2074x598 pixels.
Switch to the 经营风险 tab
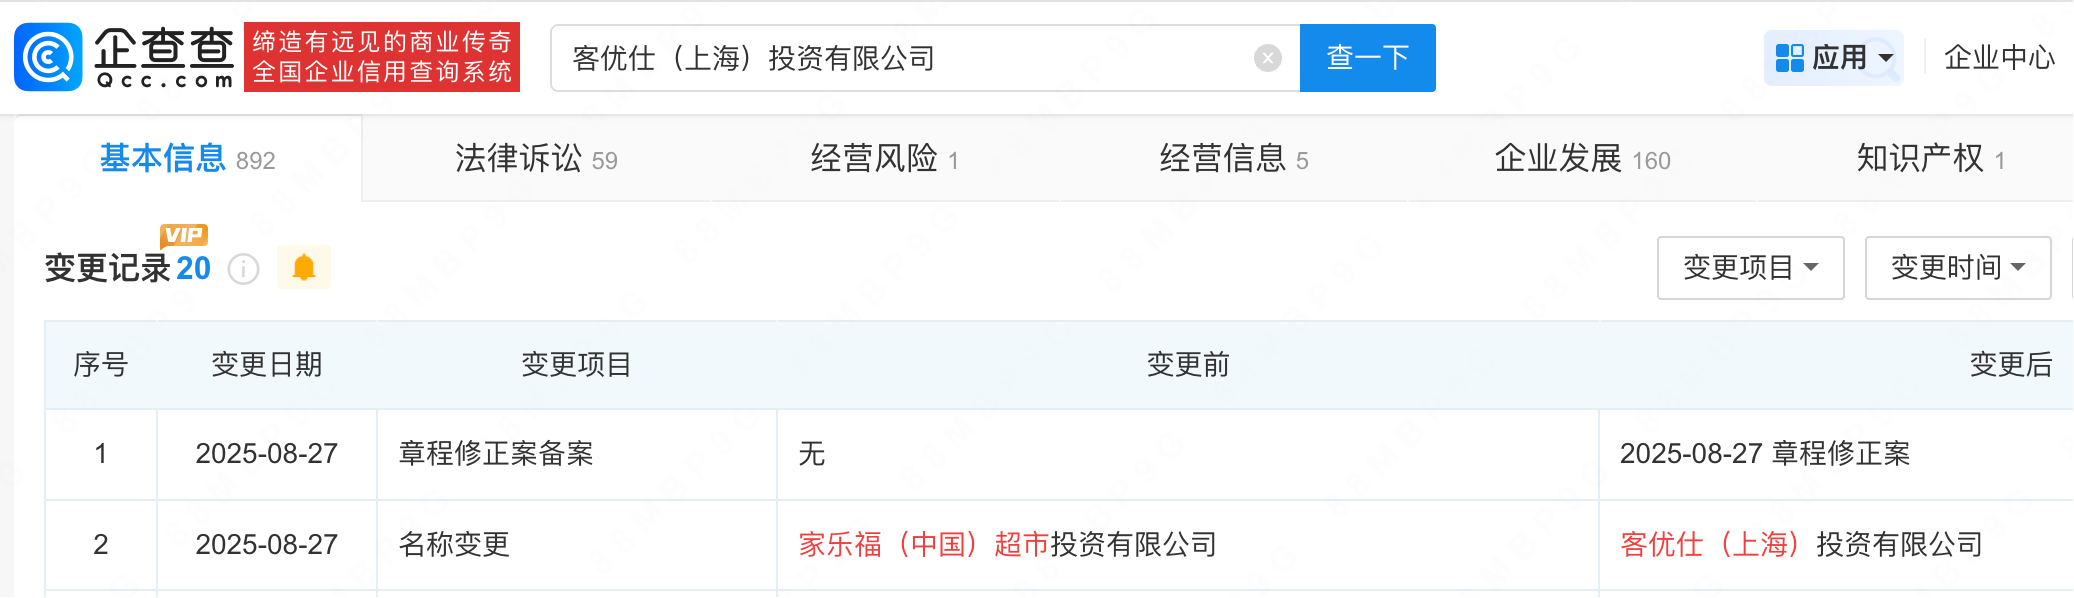884,159
